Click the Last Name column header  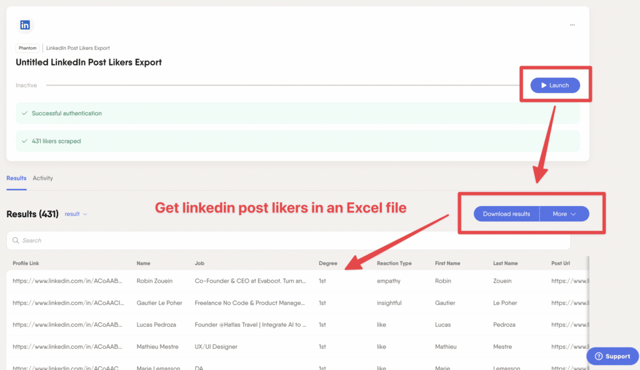pyautogui.click(x=505, y=264)
